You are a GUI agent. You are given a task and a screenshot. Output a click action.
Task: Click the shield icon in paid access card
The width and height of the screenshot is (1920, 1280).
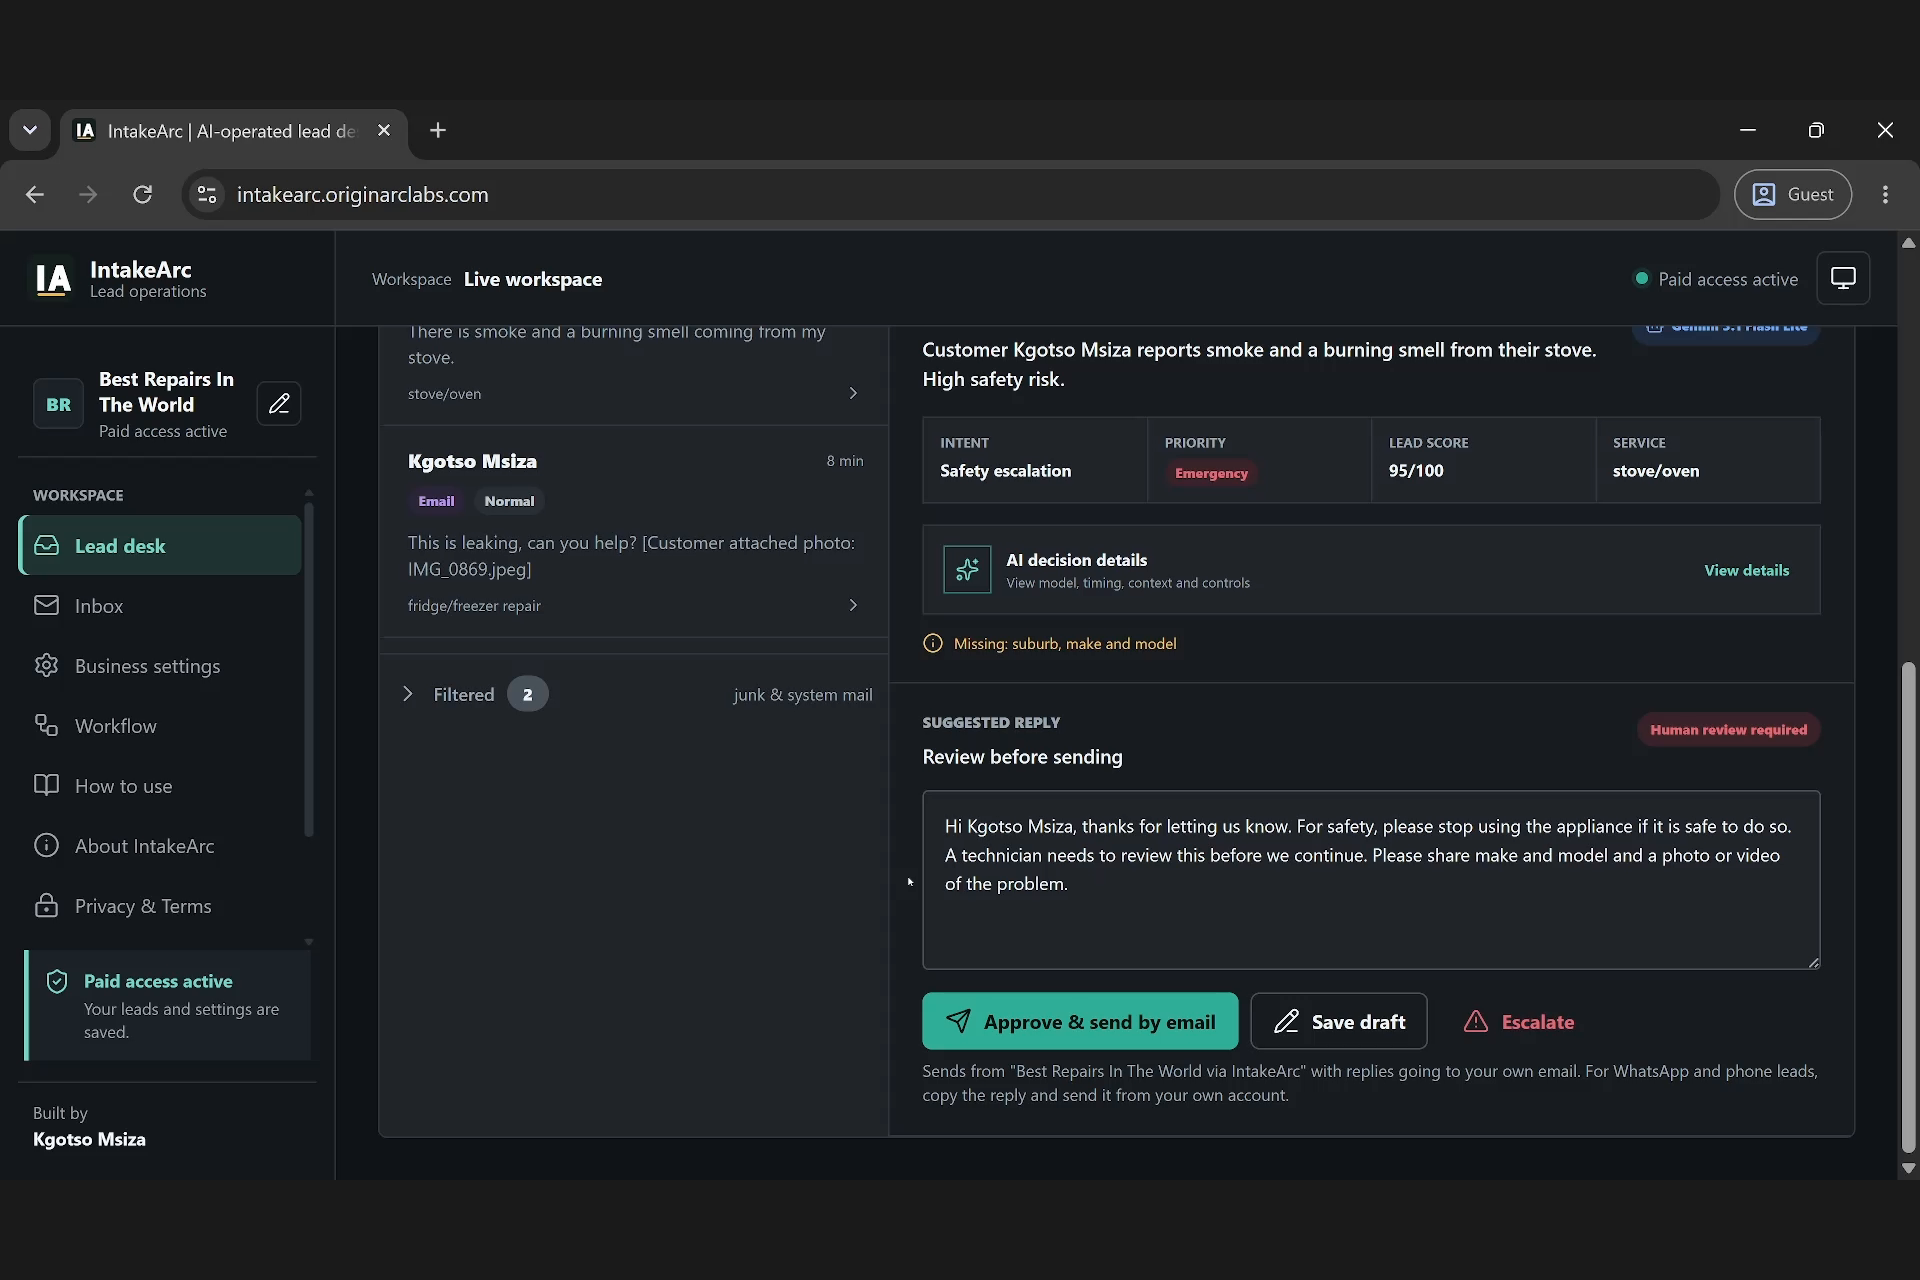coord(57,981)
